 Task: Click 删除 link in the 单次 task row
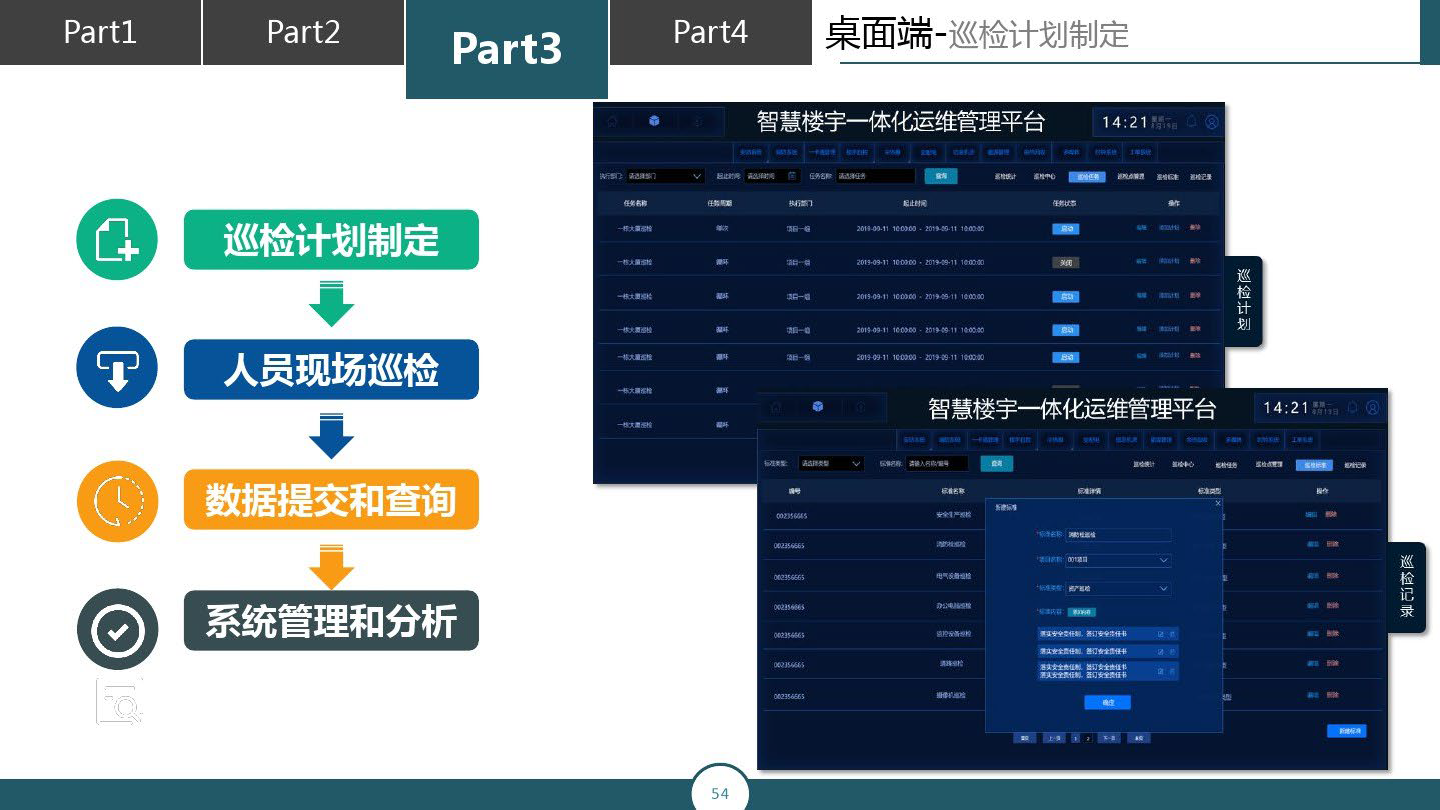coord(1195,228)
